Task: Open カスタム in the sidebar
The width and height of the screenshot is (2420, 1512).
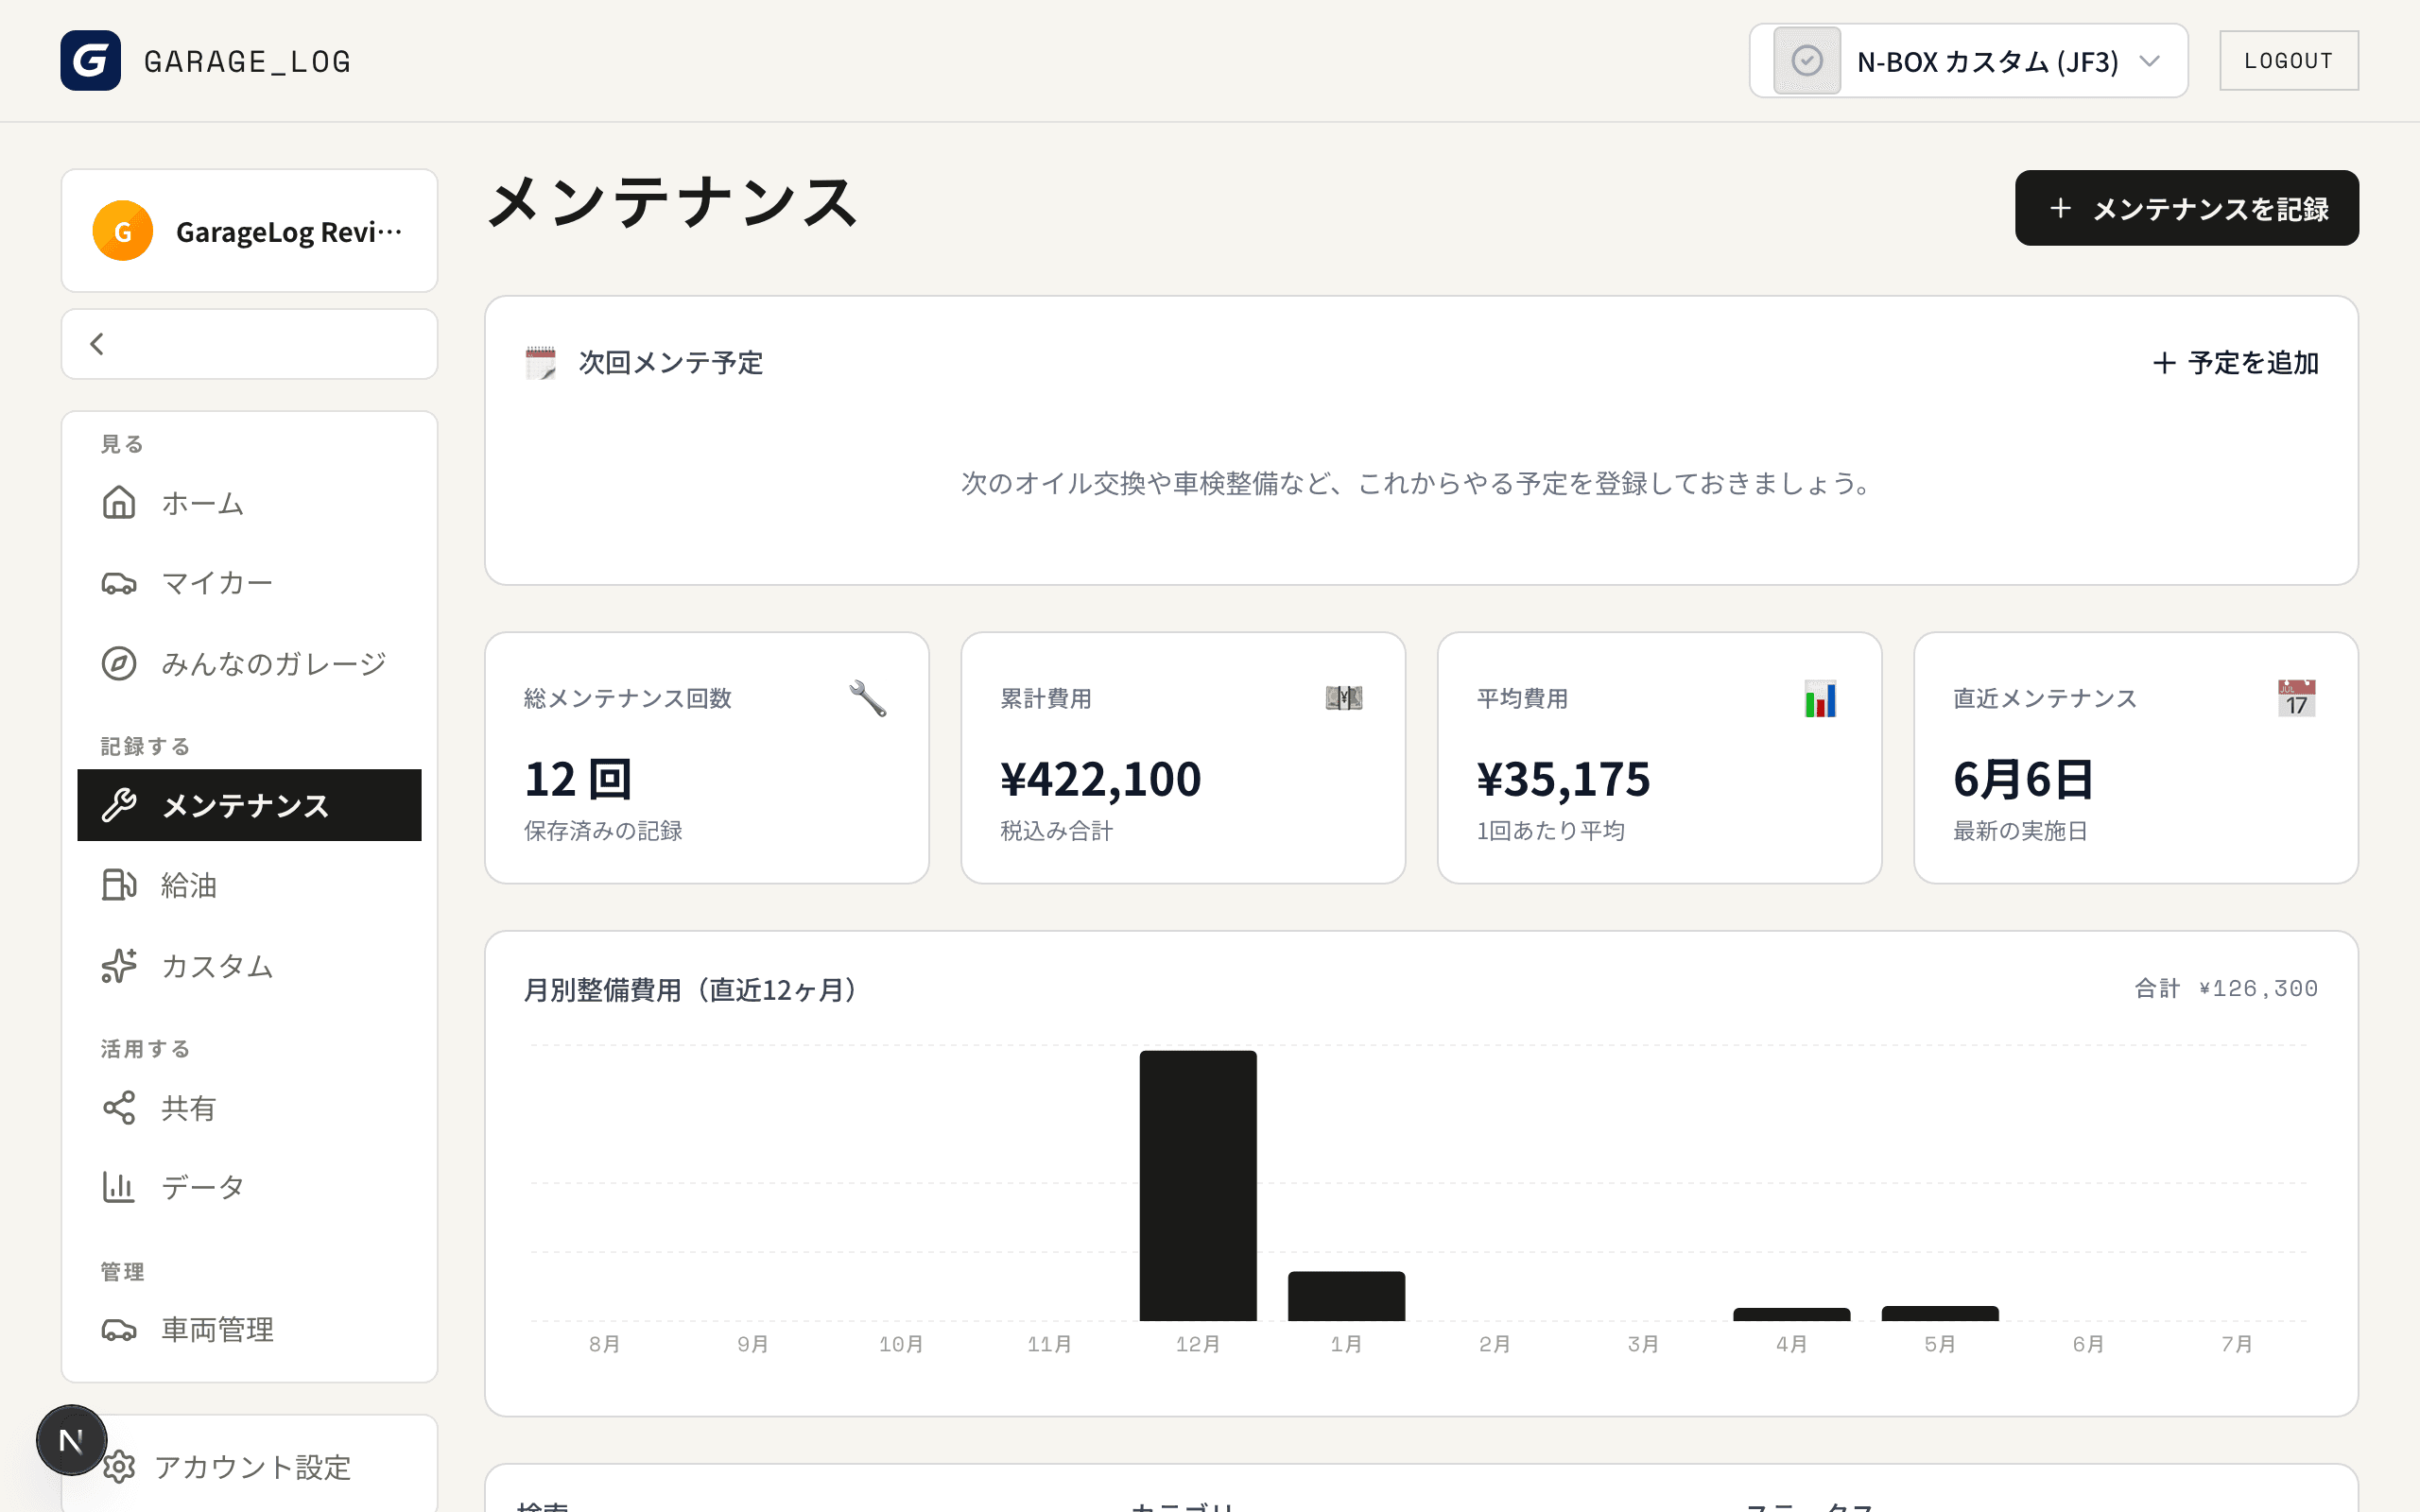Action: coord(249,966)
